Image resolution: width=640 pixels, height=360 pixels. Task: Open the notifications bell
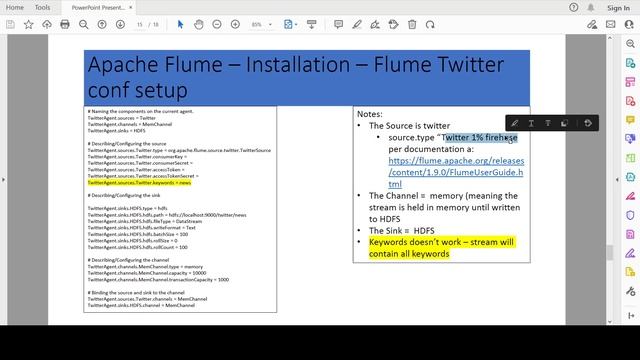tap(591, 7)
